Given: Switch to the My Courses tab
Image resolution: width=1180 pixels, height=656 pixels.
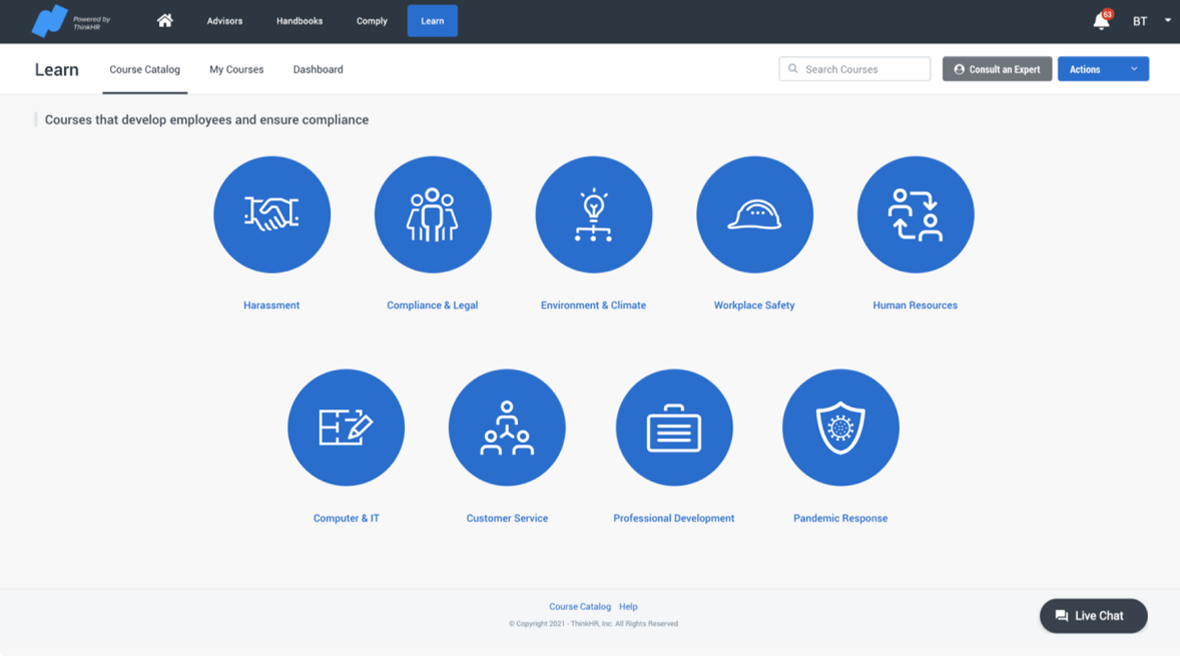Looking at the screenshot, I should pyautogui.click(x=236, y=70).
